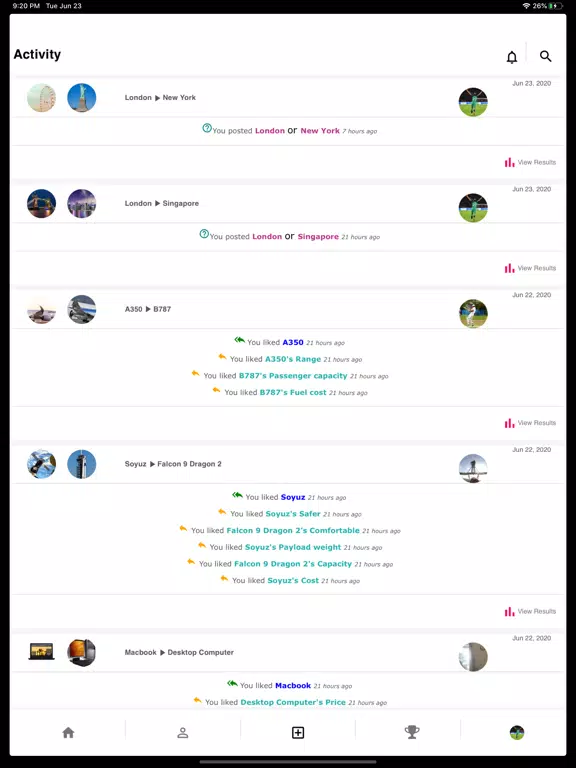Open Falcon 9 Dragon 2's Comfortable link
The width and height of the screenshot is (576, 768).
click(293, 530)
